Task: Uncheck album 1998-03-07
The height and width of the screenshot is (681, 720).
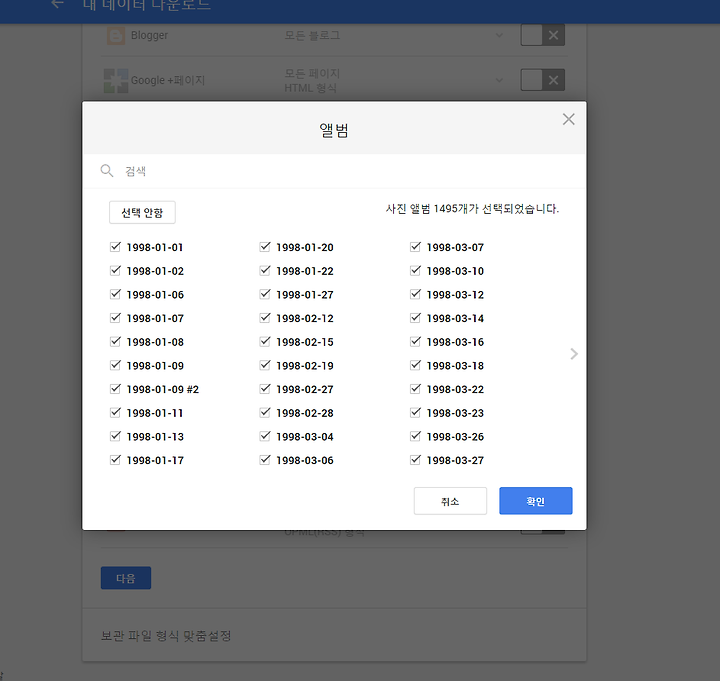Action: 415,247
